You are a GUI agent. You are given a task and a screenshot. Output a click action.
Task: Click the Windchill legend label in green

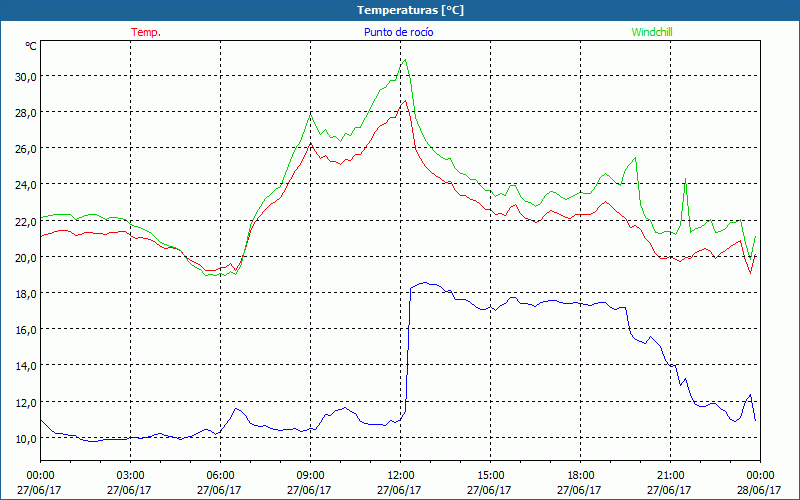[x=652, y=32]
